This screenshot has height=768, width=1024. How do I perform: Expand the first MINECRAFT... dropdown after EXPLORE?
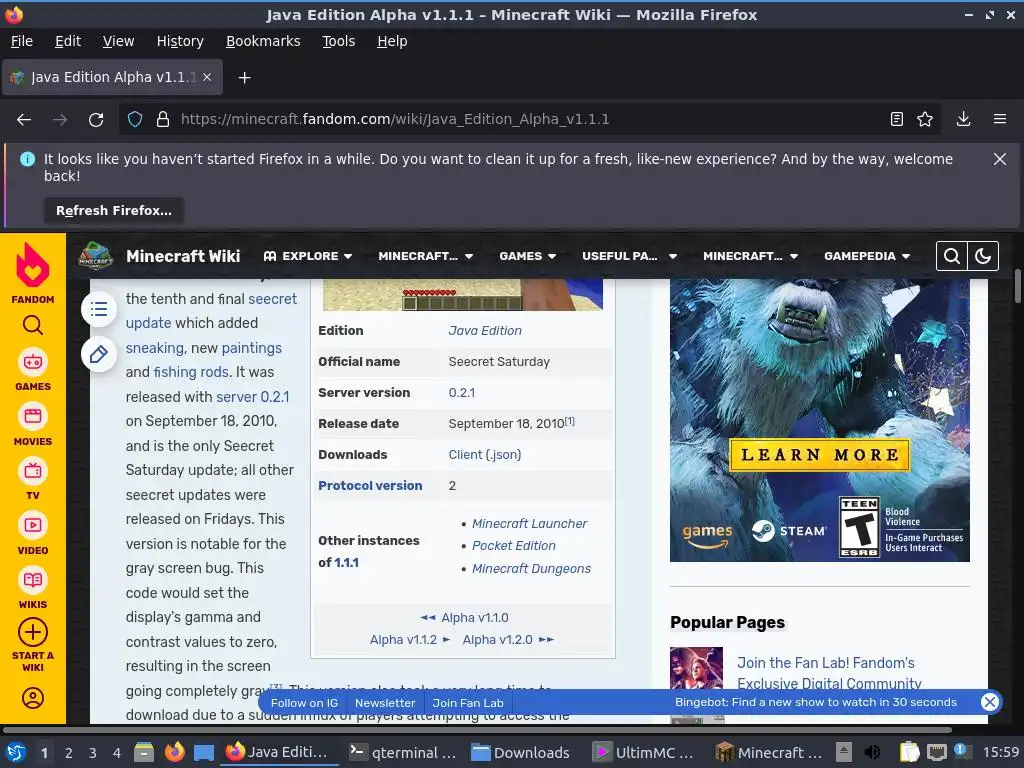425,256
